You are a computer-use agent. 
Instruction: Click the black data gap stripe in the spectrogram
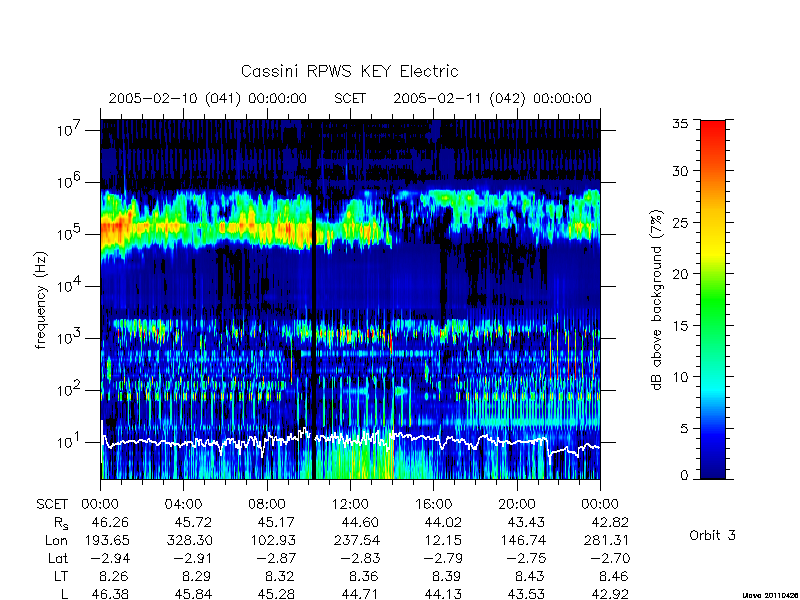pos(314,298)
